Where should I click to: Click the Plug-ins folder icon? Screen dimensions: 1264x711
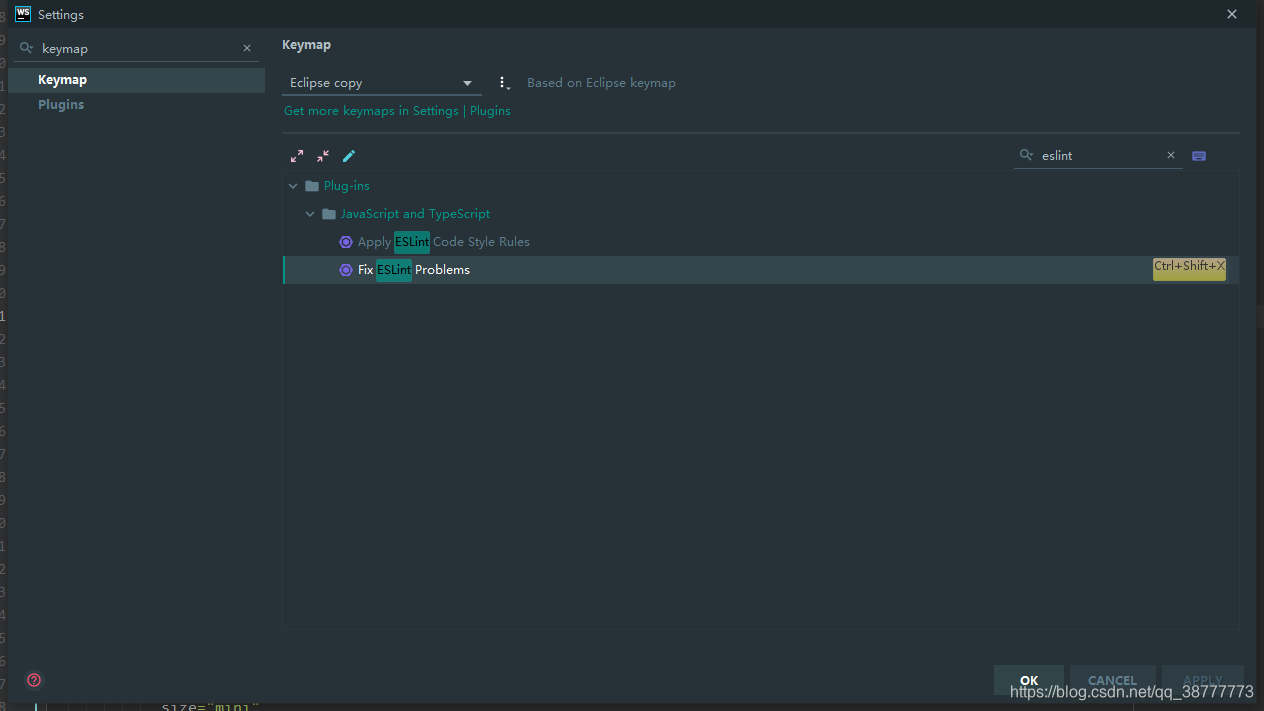[x=312, y=186]
